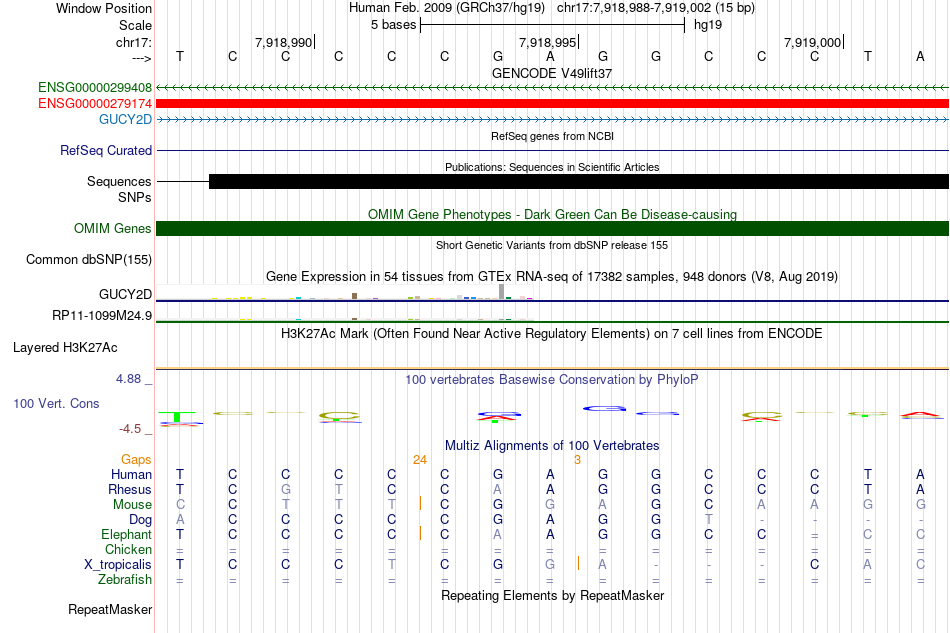Image resolution: width=950 pixels, height=633 pixels.
Task: Click the X_tropicalis alignment row label
Action: click(x=118, y=565)
